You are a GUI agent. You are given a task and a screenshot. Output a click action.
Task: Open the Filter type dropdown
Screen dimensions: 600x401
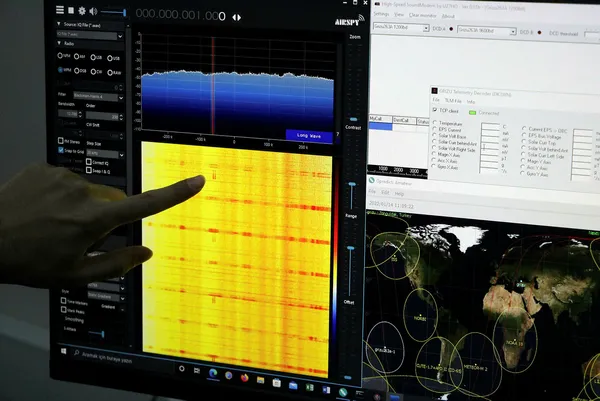point(121,98)
